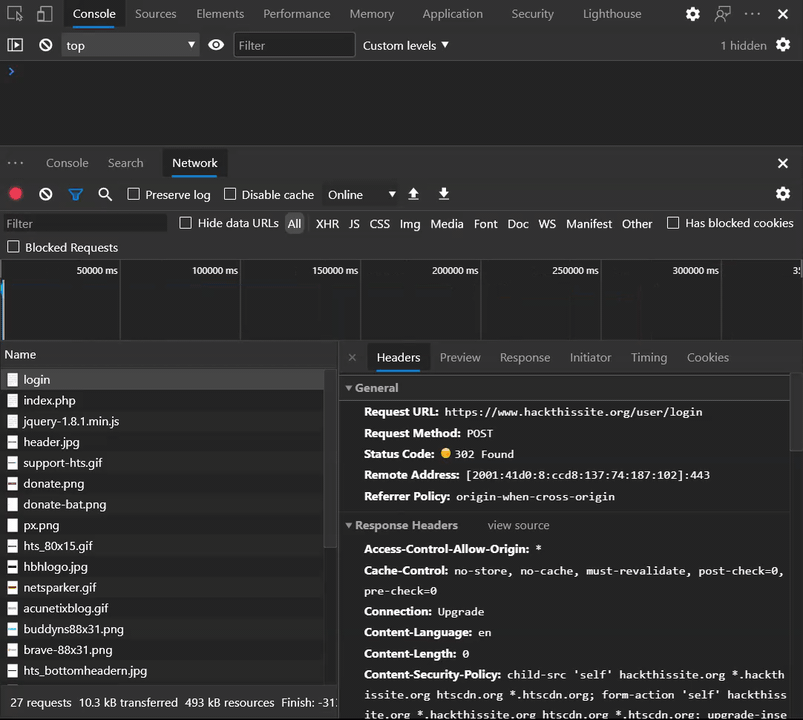803x720 pixels.
Task: Open the drawer three-dot menu
Action: click(15, 163)
